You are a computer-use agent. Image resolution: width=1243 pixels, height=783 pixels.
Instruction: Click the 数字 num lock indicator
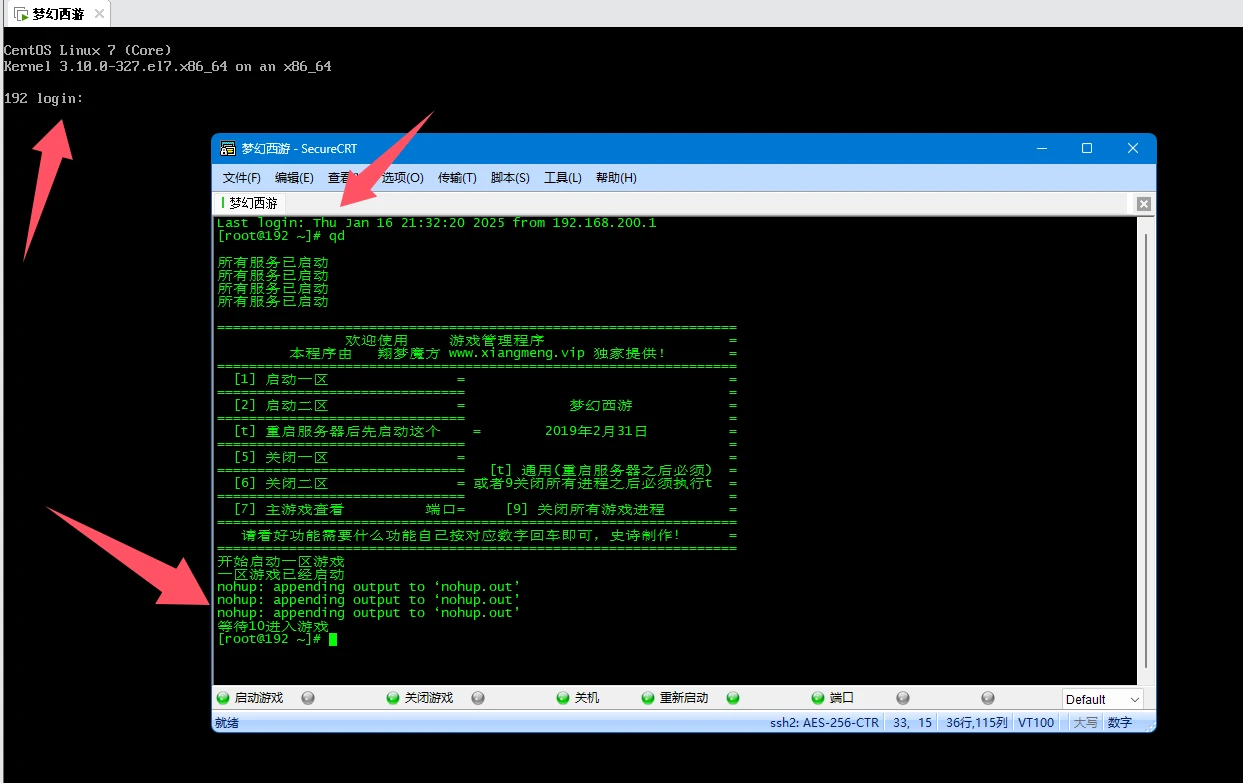[1120, 723]
